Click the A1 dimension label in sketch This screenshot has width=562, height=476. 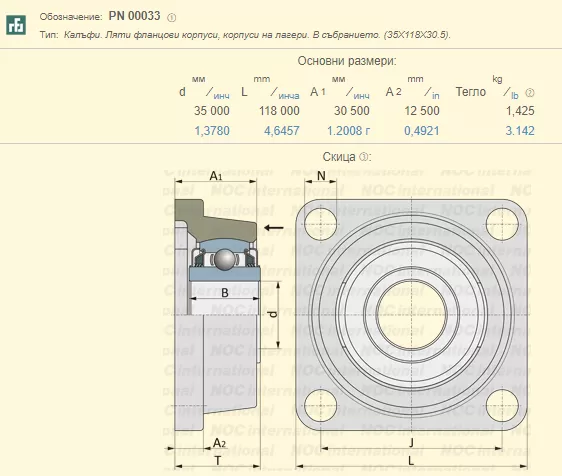click(216, 176)
